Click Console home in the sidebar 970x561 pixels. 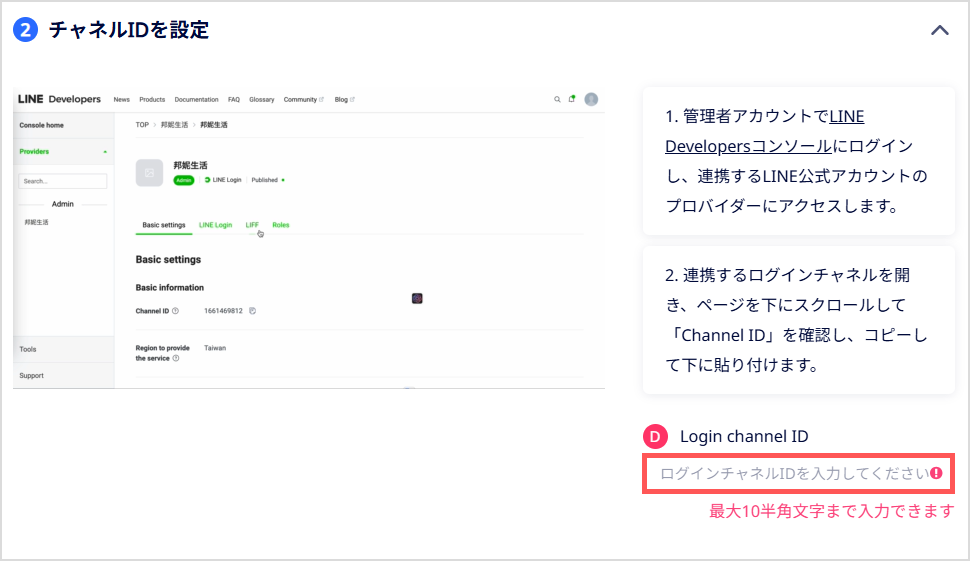[41, 126]
